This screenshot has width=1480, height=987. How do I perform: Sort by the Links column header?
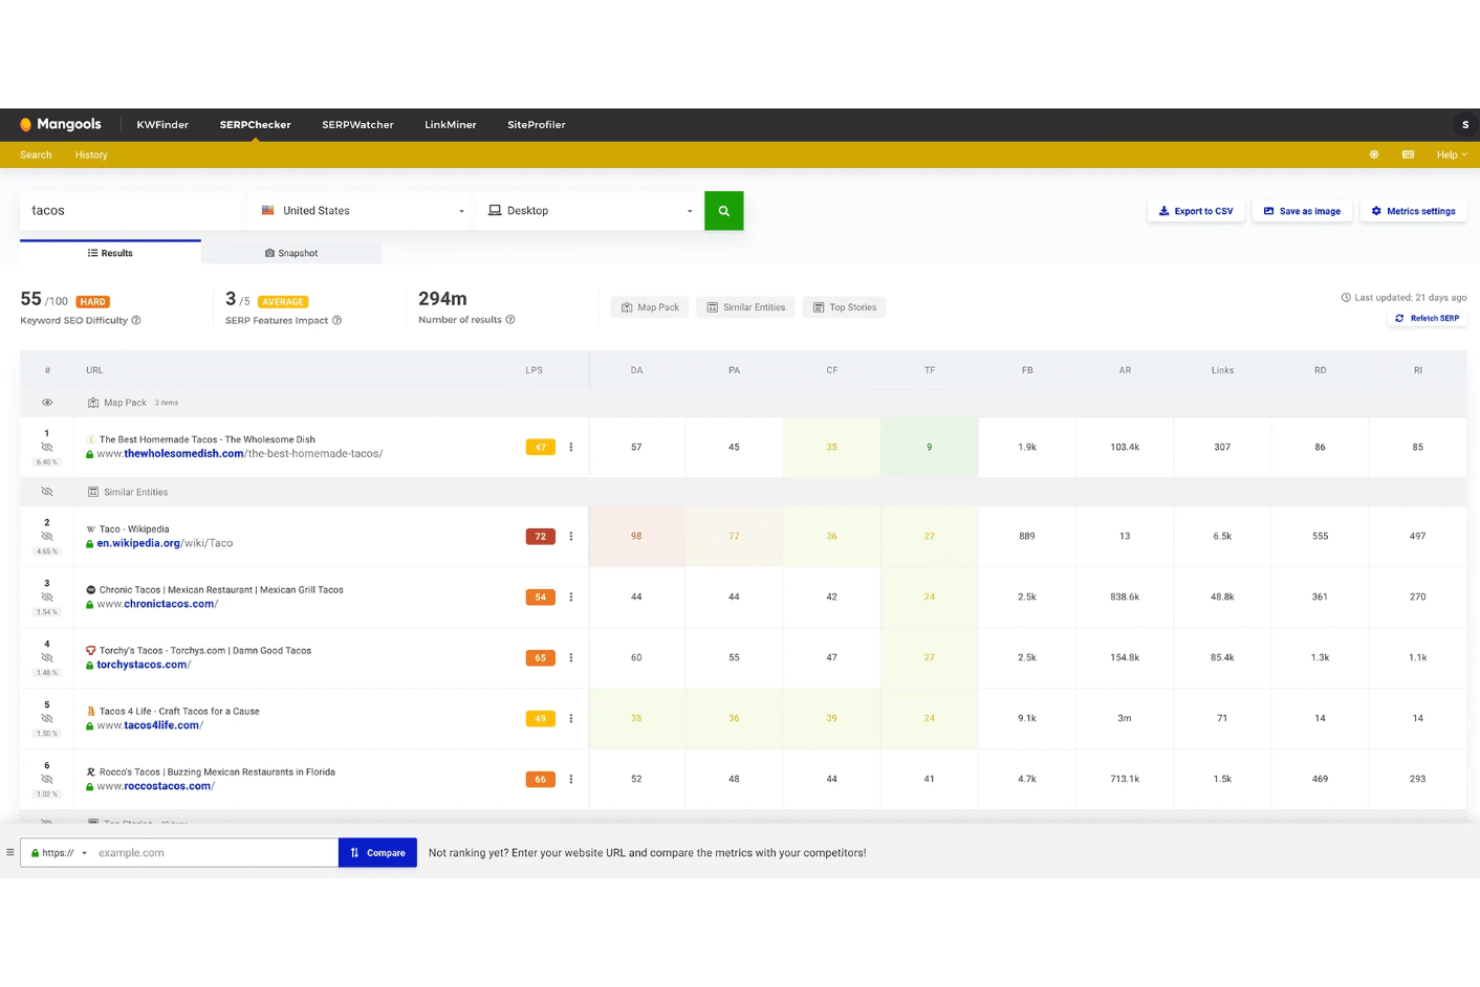(1222, 370)
